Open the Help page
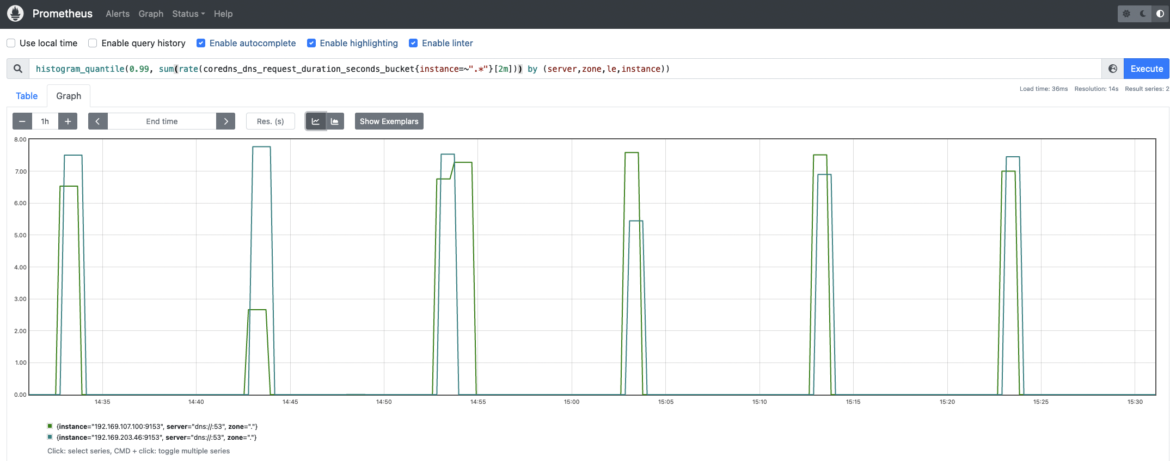Viewport: 1170px width, 461px height. point(223,13)
